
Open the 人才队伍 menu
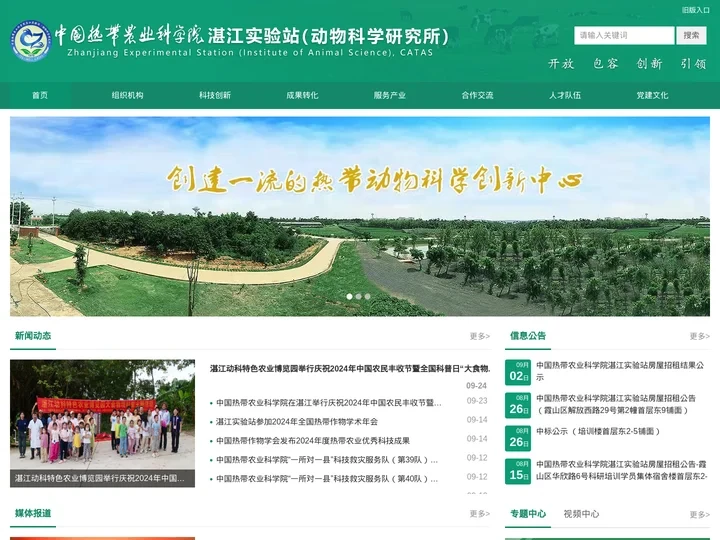(565, 95)
